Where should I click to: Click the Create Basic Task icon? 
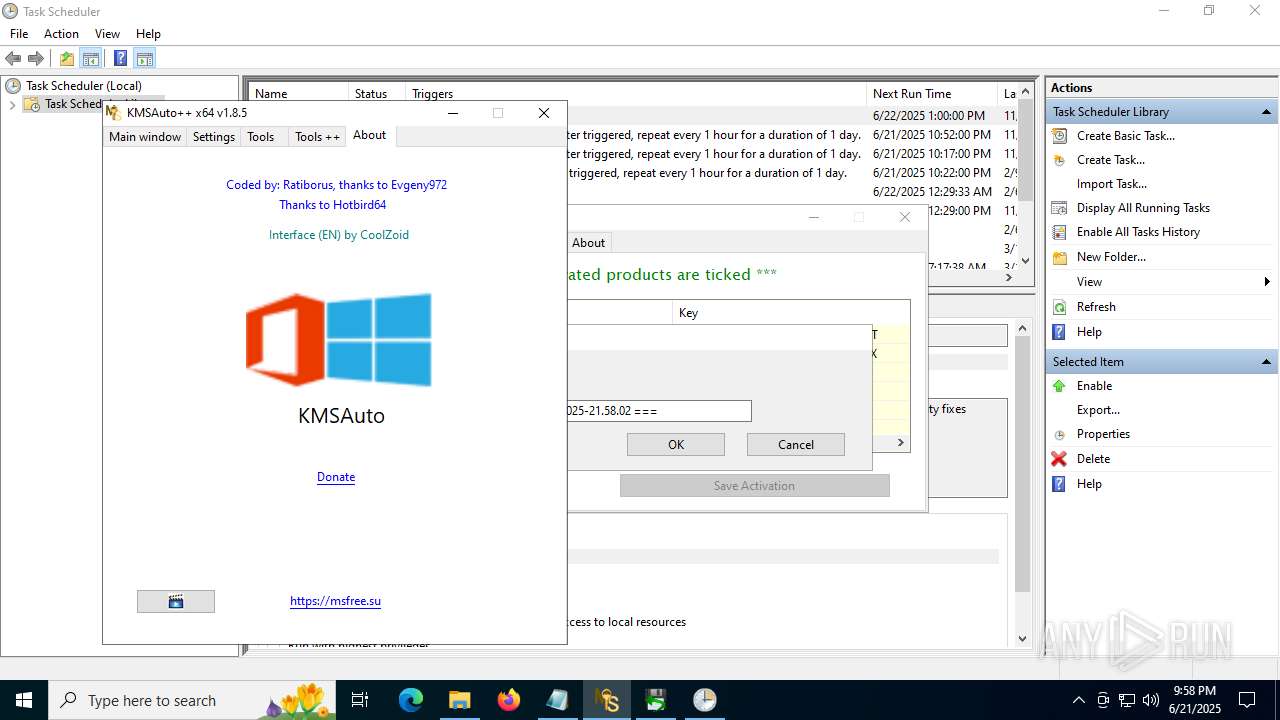[x=1059, y=136]
